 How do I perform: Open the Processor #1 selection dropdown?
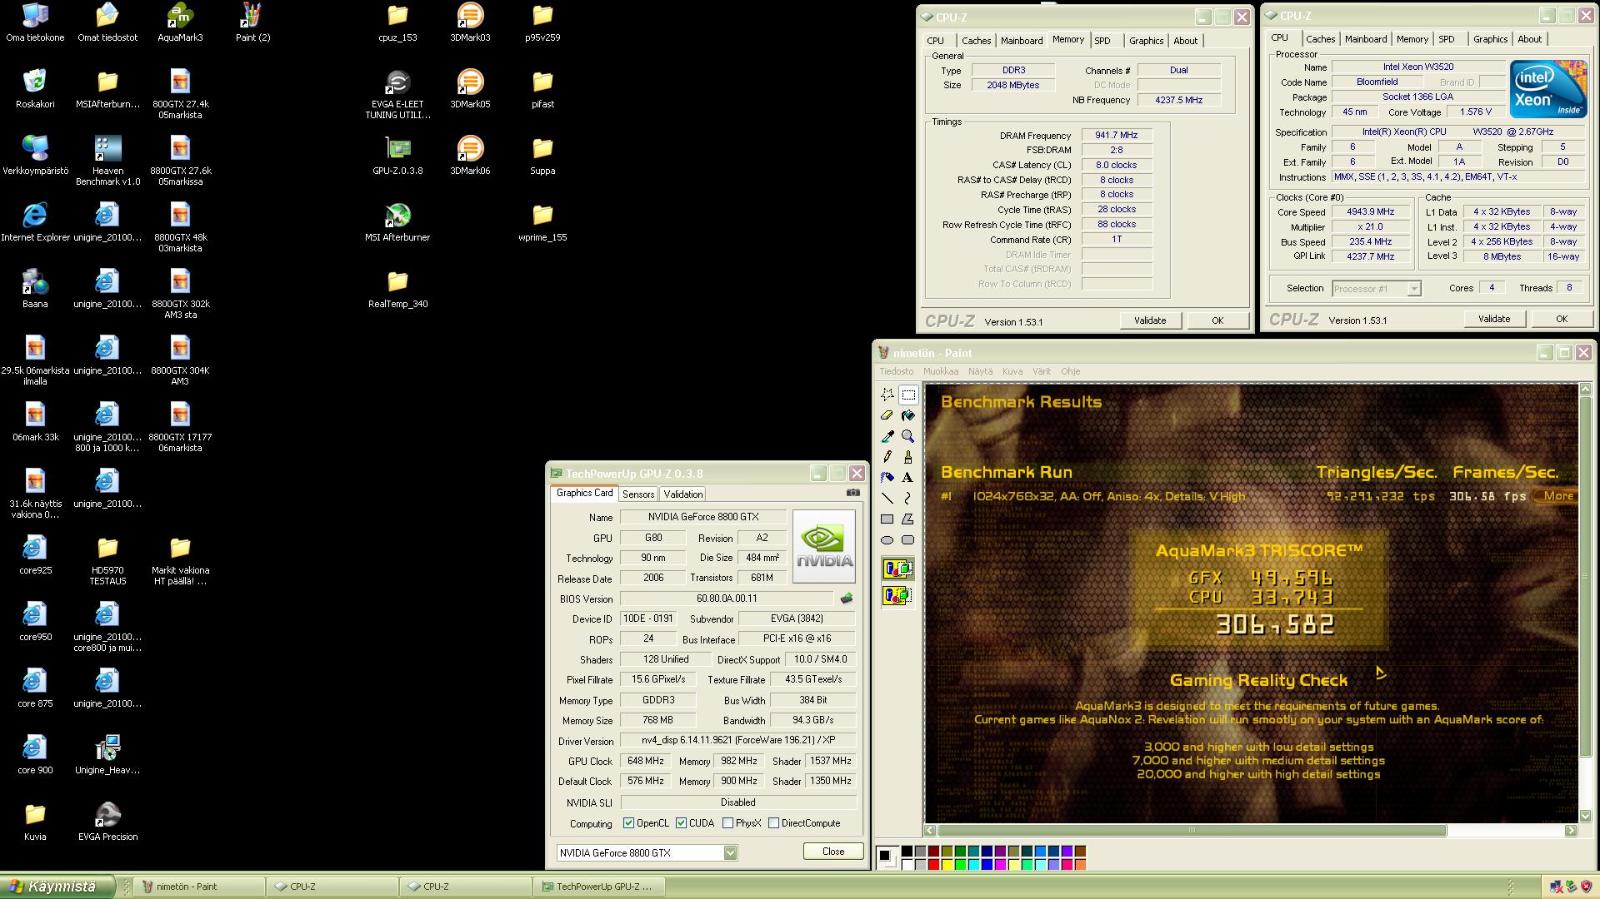click(x=1414, y=288)
